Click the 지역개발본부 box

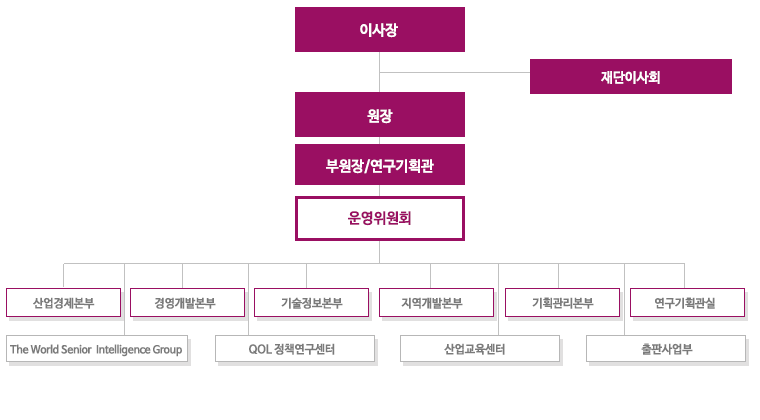click(436, 303)
